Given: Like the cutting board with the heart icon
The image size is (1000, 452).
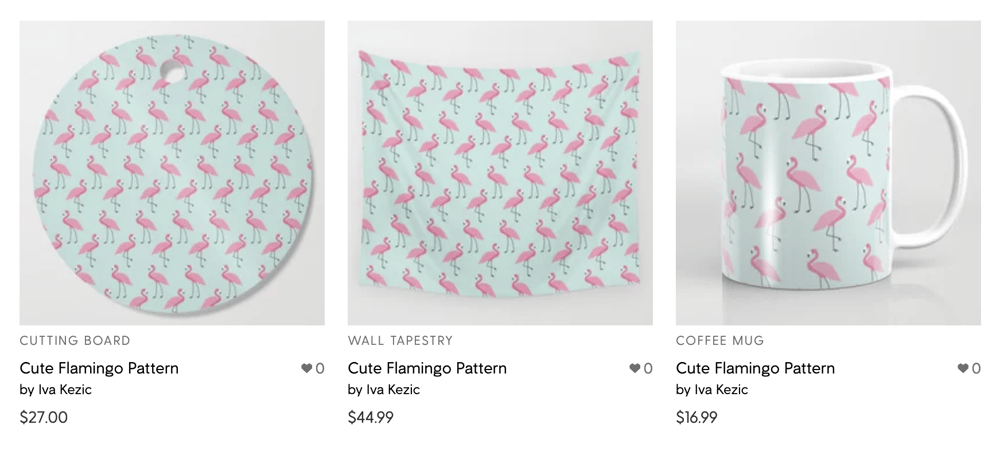Looking at the screenshot, I should tap(307, 368).
